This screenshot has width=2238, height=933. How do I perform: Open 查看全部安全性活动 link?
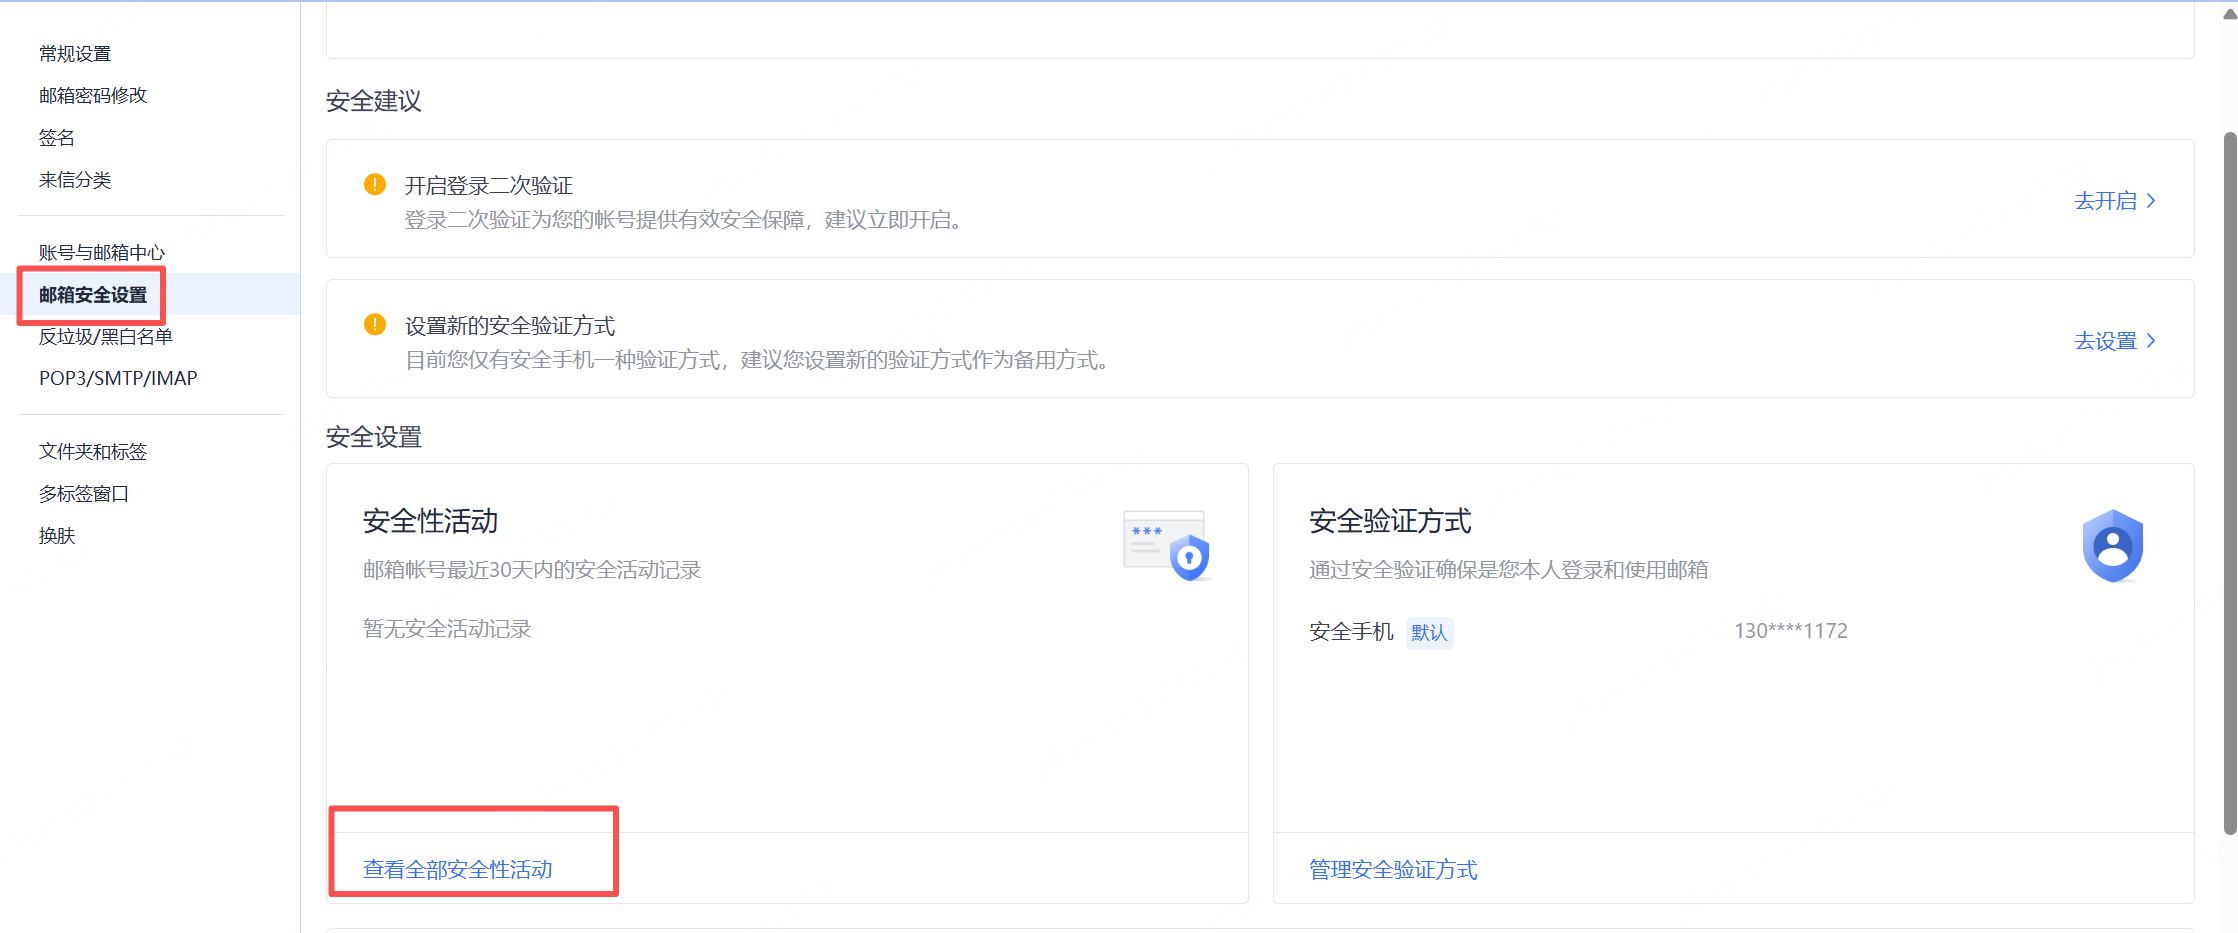(458, 870)
